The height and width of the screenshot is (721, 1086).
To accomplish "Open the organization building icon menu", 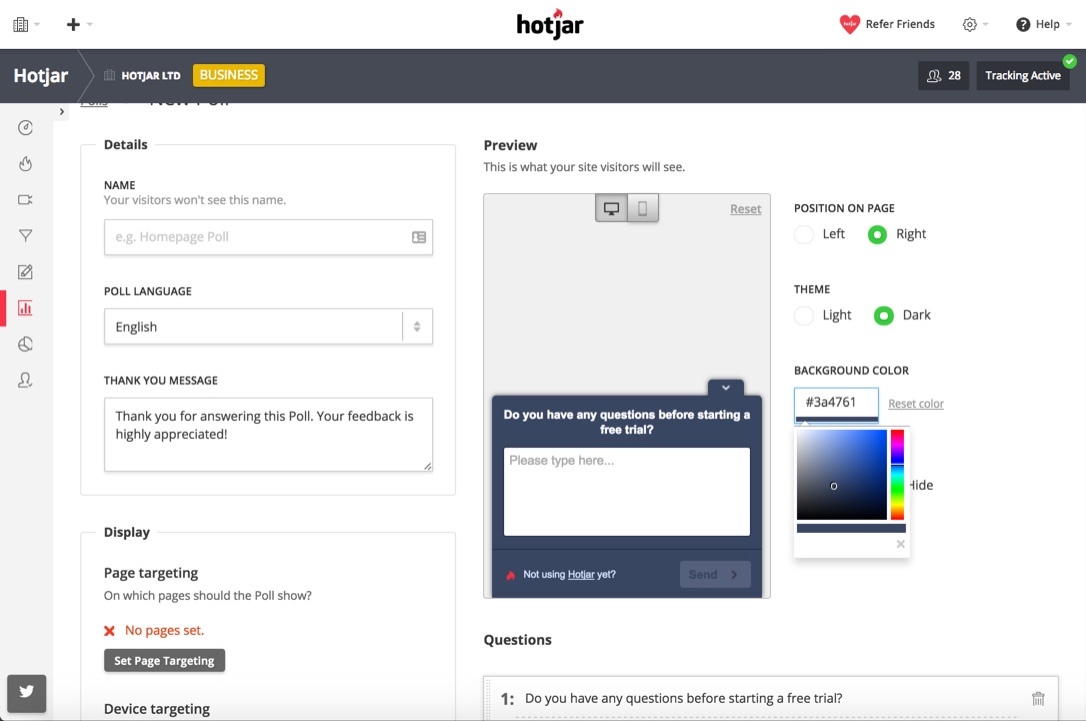I will [21, 24].
